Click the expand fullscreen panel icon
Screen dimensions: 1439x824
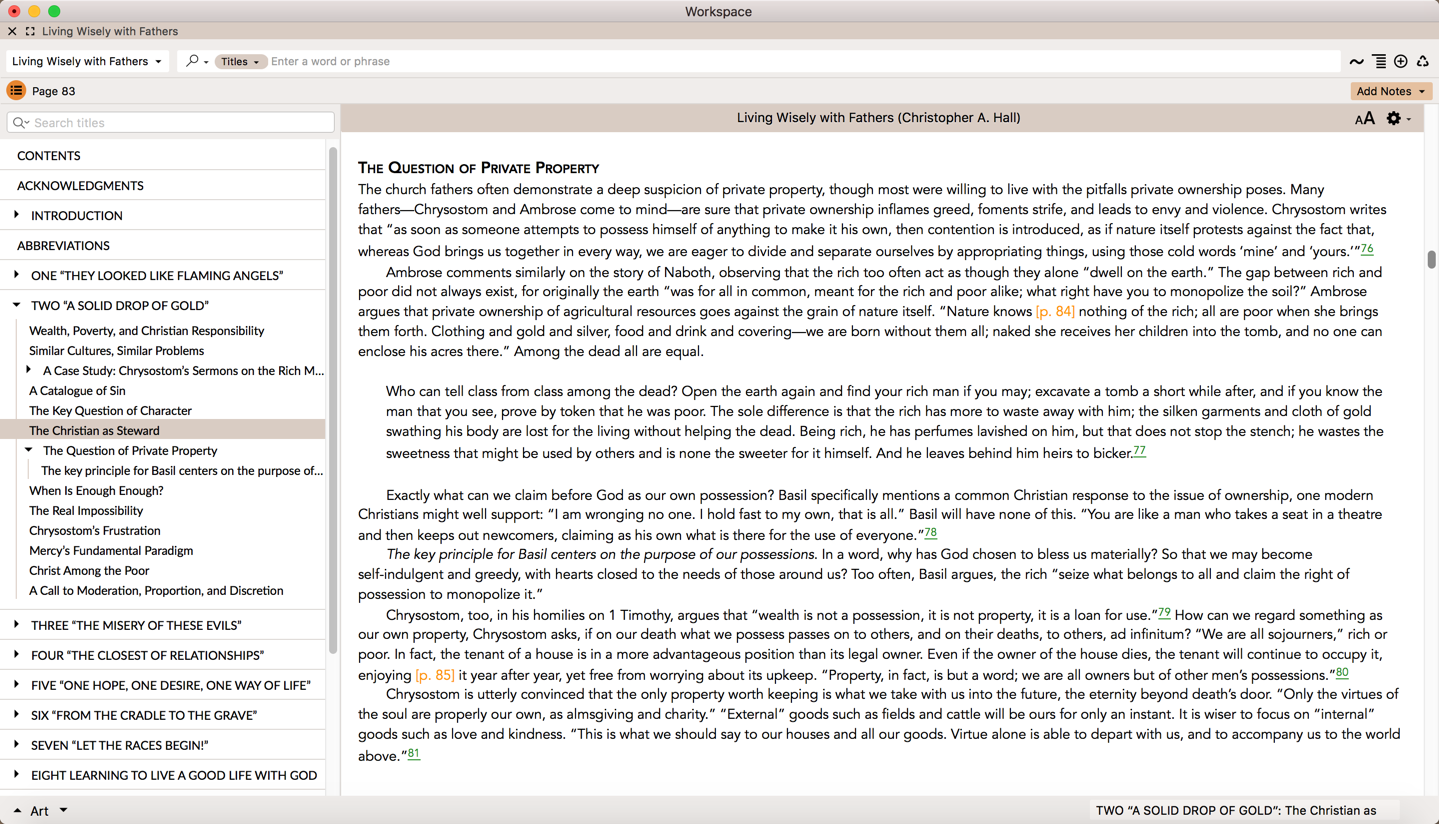30,31
